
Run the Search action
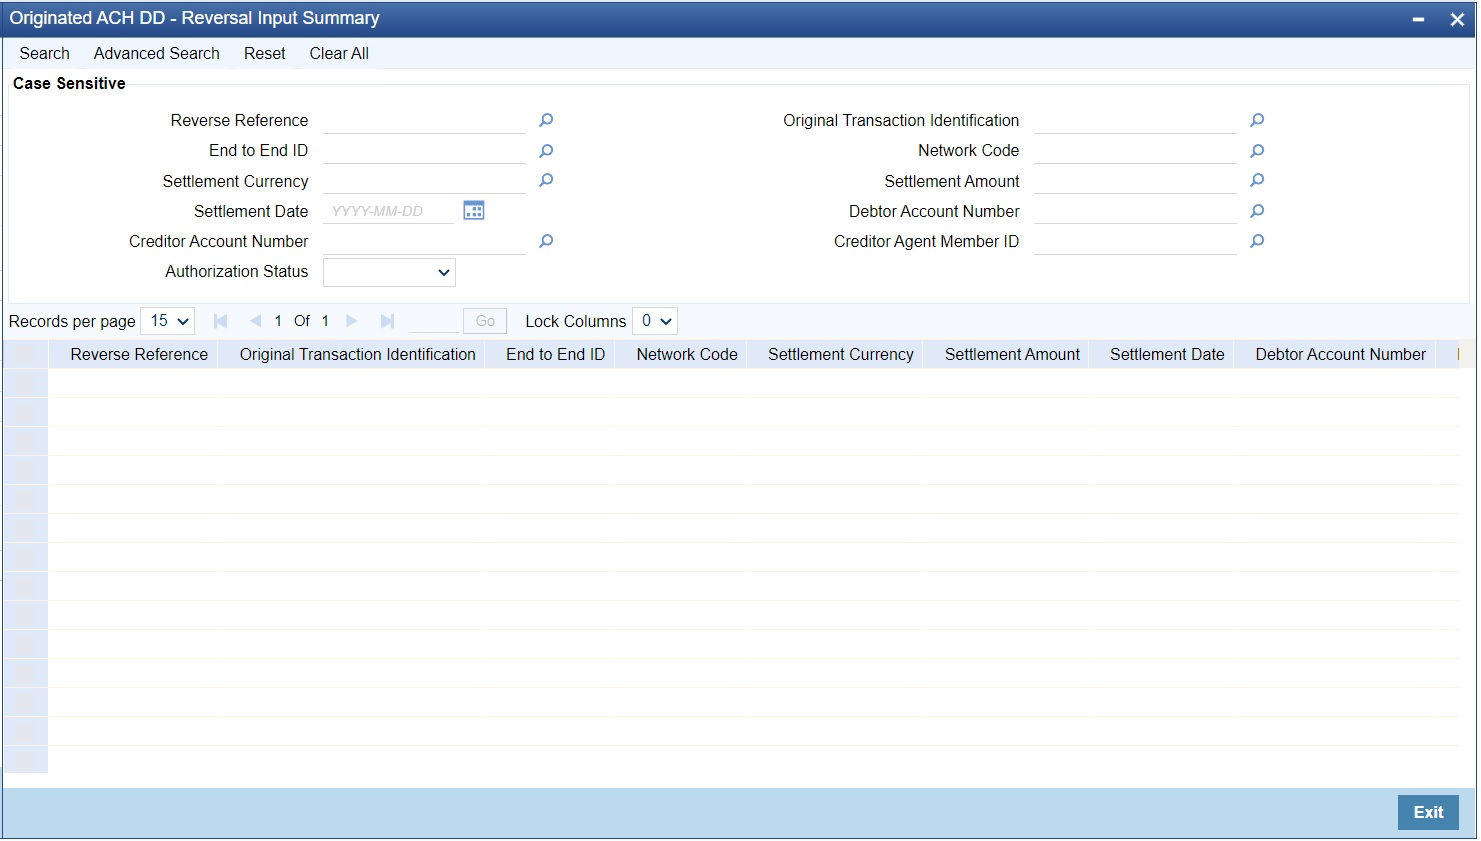[x=45, y=54]
